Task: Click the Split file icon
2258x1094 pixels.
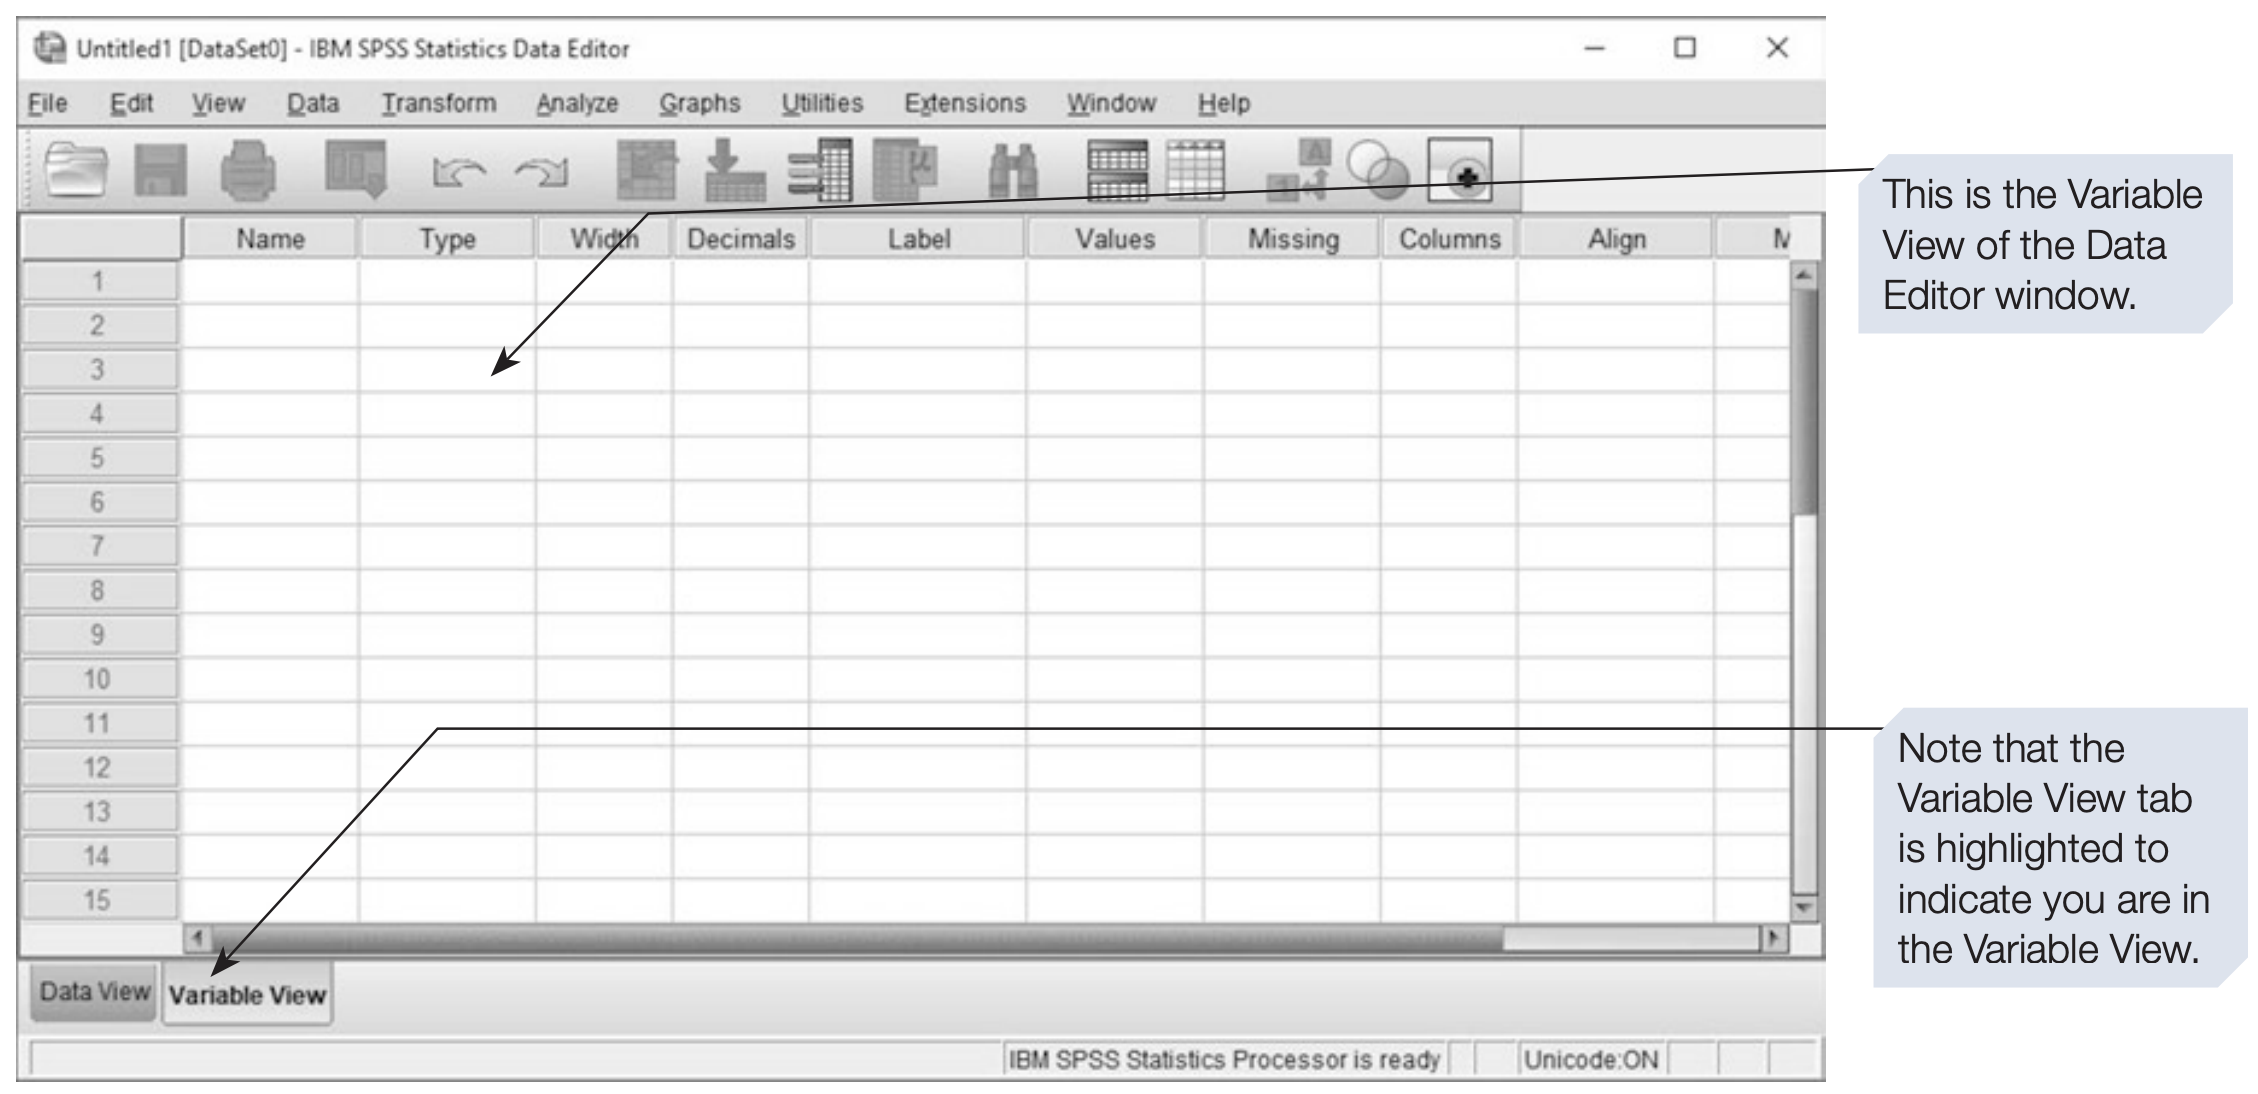Action: [1117, 170]
